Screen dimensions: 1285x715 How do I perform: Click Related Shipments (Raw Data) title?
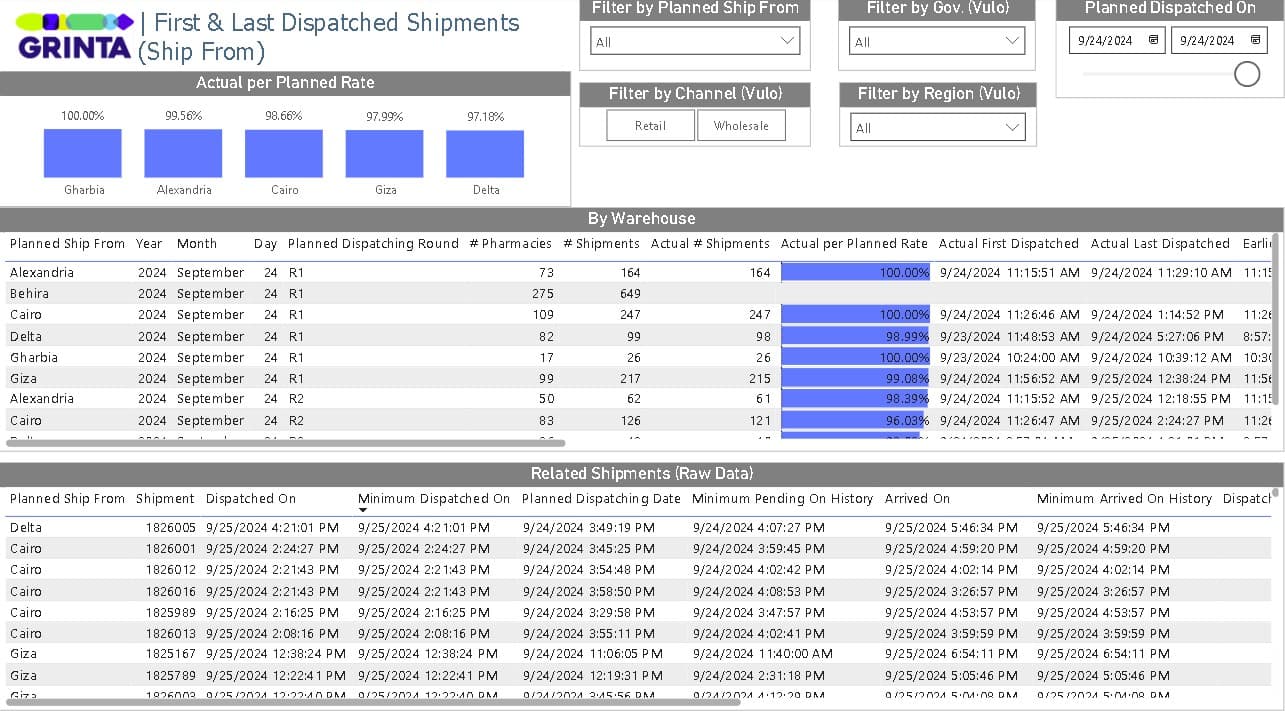[641, 473]
